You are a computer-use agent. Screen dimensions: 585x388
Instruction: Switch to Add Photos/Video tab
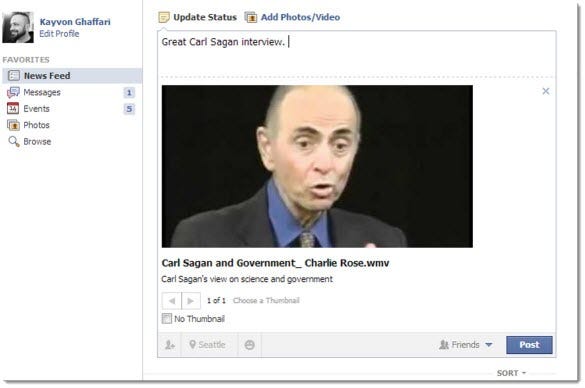click(x=292, y=17)
